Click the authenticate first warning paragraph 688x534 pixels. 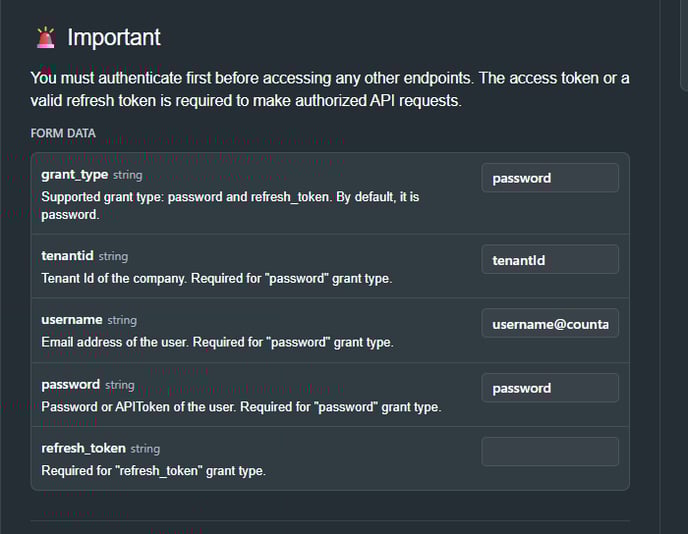[x=330, y=90]
